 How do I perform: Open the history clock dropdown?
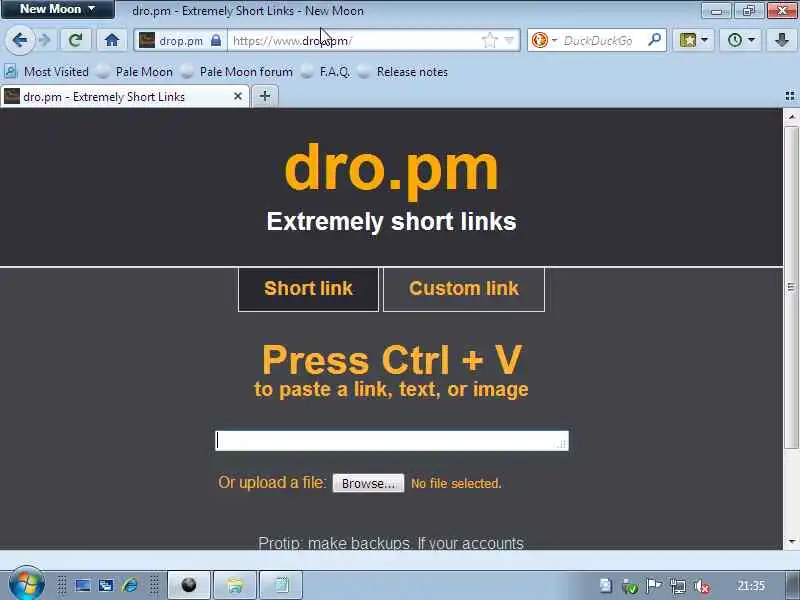coord(741,40)
